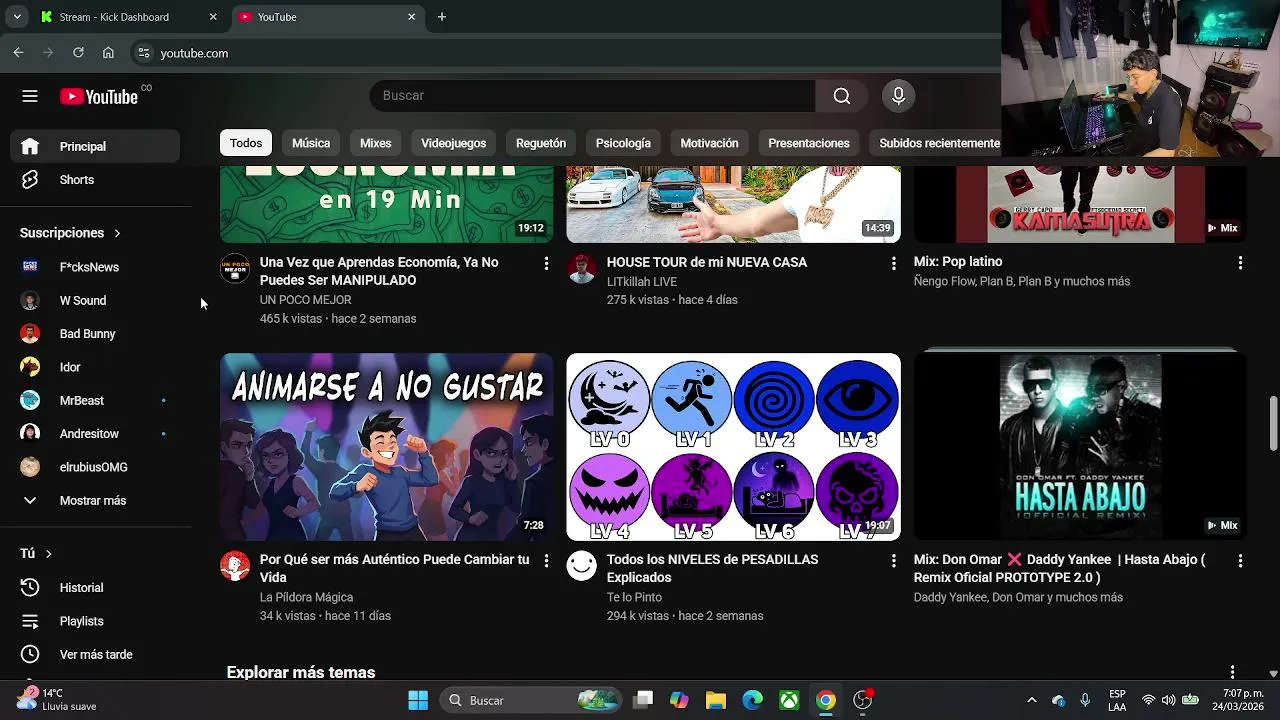Open Todos los NIVELES de PESADILLAS title
This screenshot has height=720, width=1280.
[712, 568]
